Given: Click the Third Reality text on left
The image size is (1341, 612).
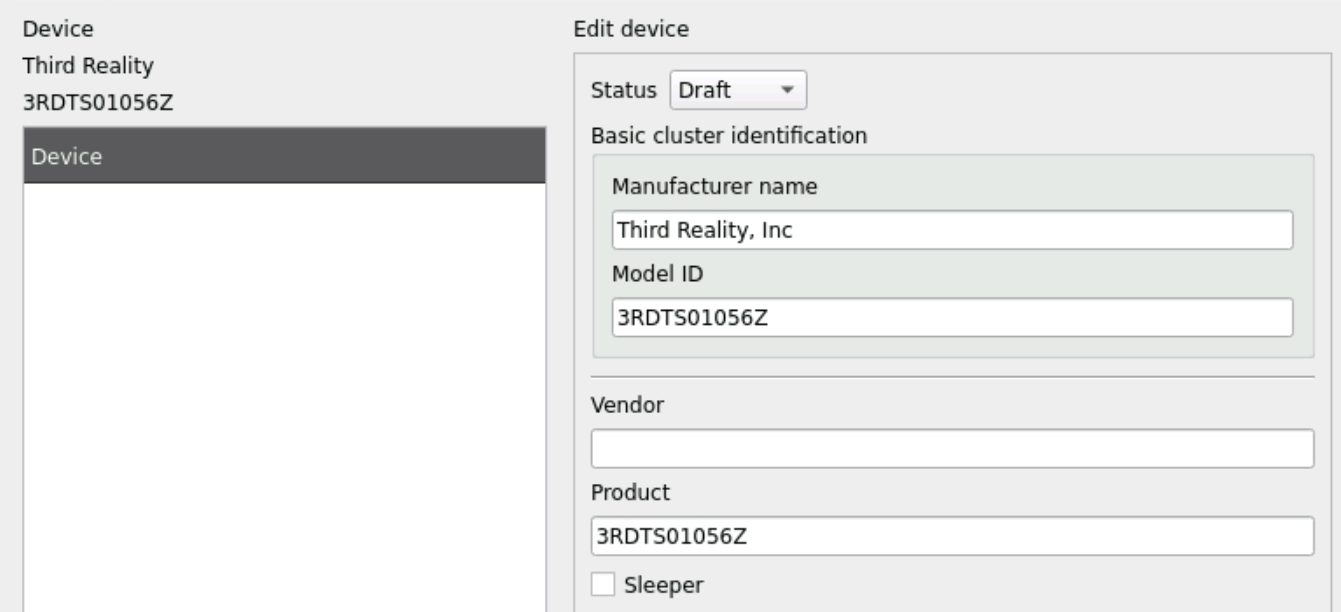Looking at the screenshot, I should point(87,66).
